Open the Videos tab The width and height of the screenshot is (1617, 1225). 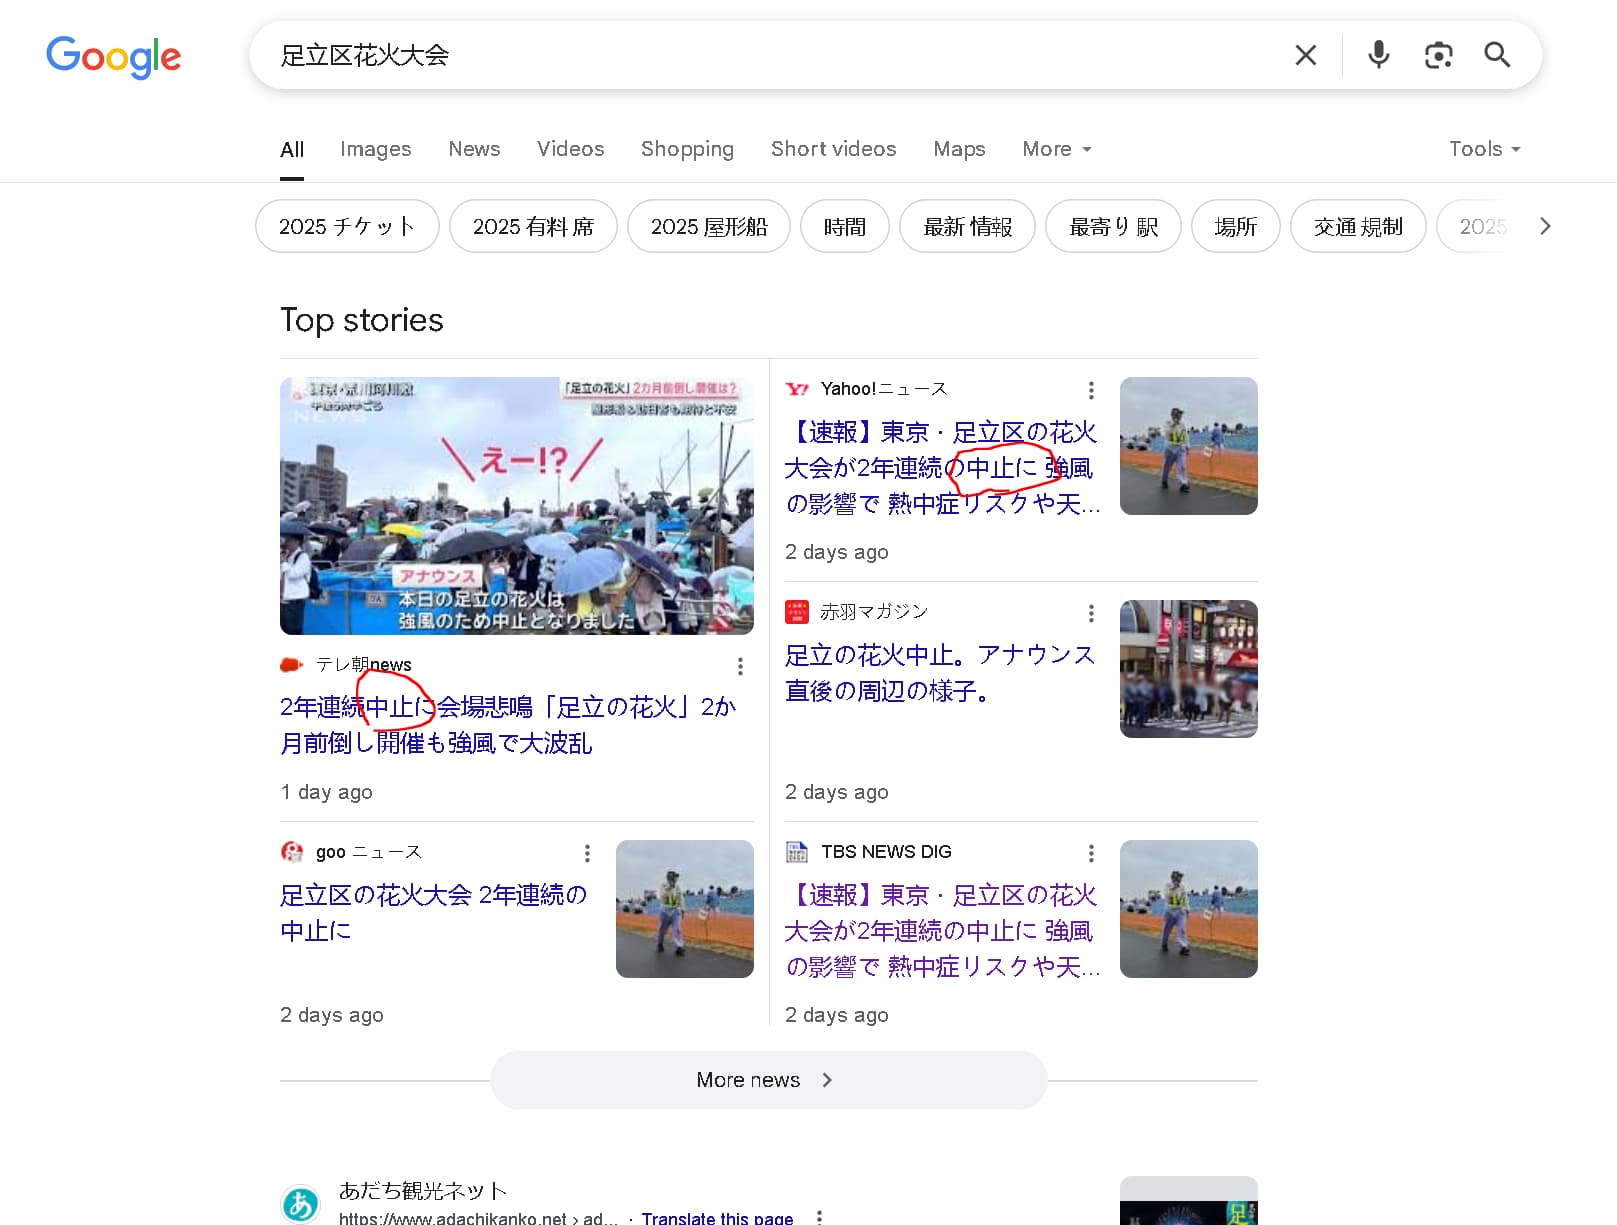click(x=570, y=149)
